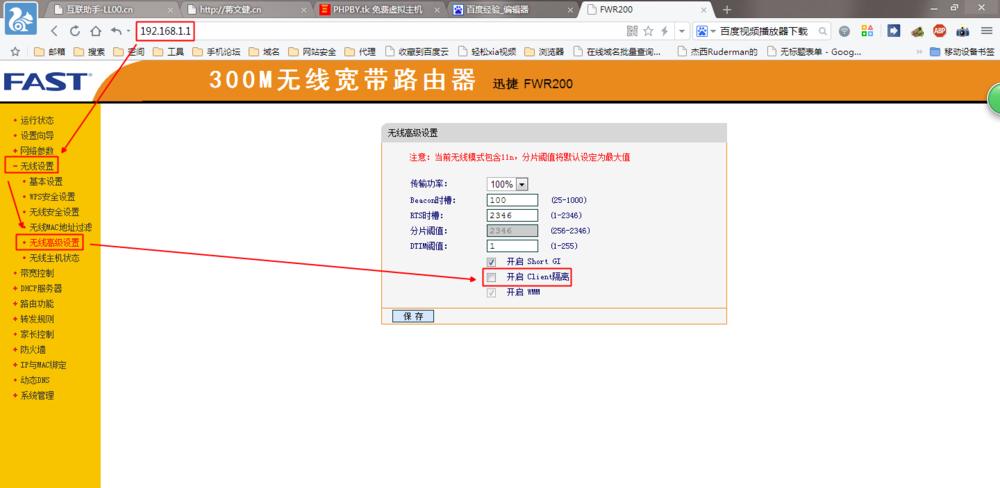Open WPS安全设置 in the sidebar
1000x488 pixels.
[x=52, y=196]
